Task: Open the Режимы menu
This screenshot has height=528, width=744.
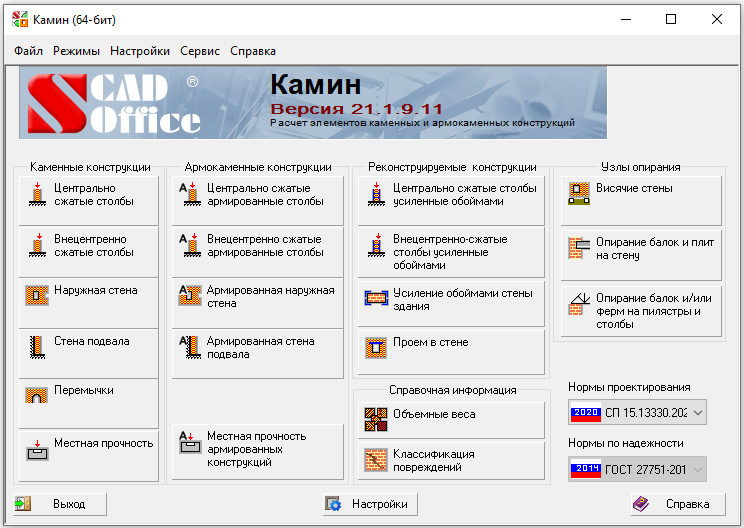Action: click(x=76, y=51)
